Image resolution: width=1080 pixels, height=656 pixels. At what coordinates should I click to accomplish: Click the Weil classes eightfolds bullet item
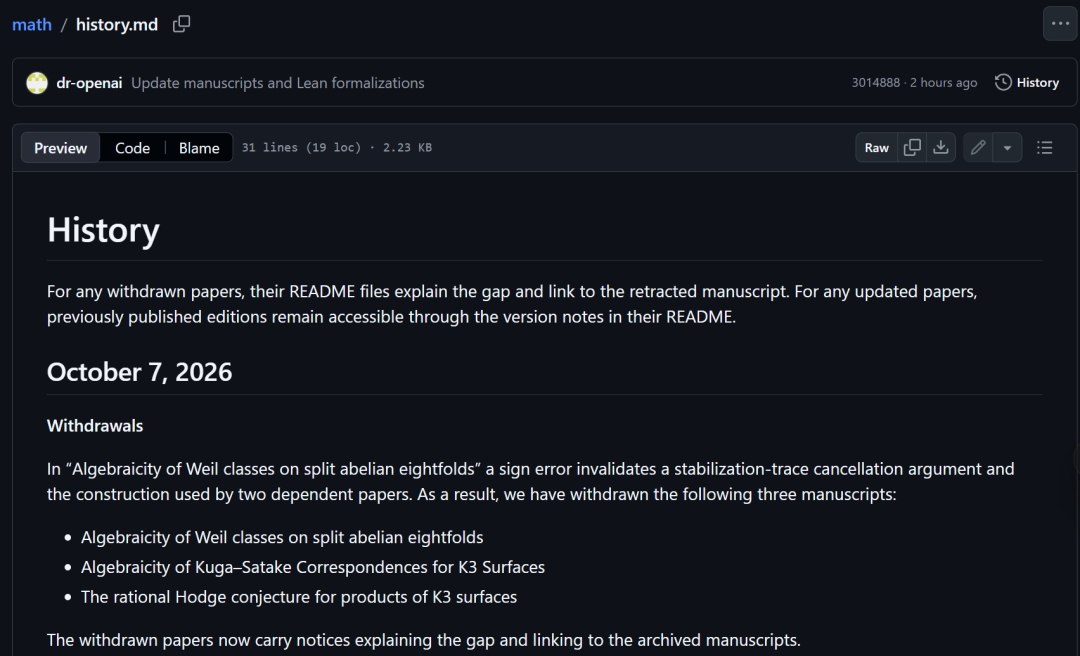pos(282,537)
